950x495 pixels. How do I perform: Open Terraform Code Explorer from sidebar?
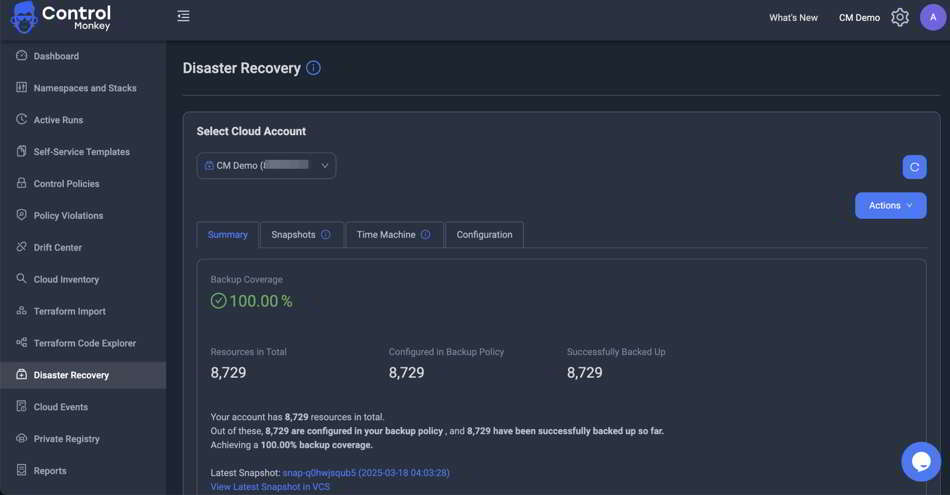(x=84, y=343)
